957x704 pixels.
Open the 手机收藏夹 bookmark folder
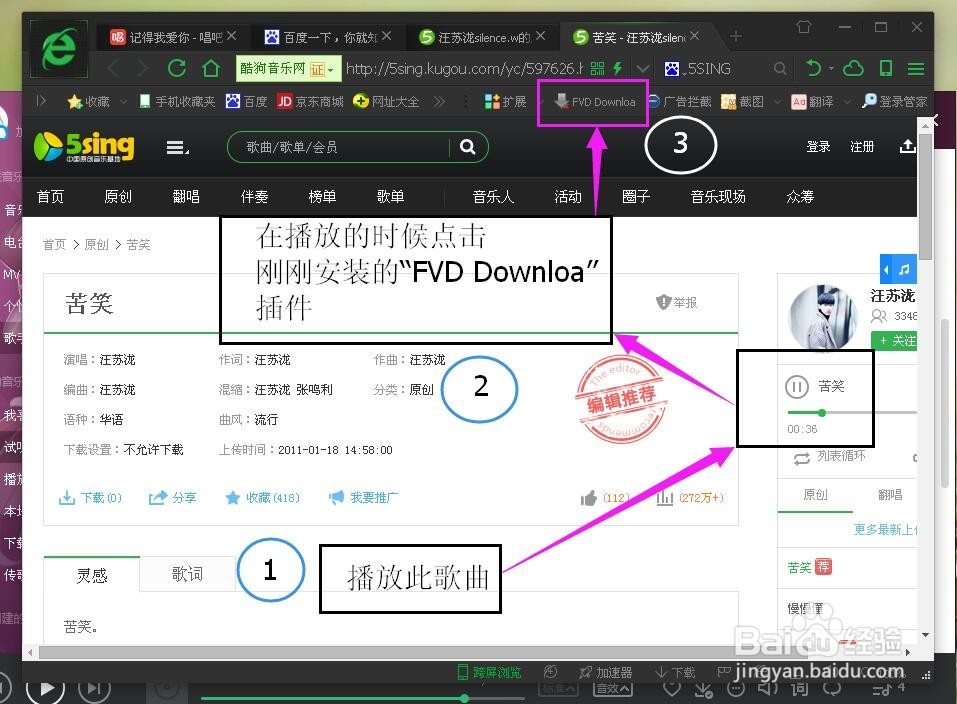177,101
